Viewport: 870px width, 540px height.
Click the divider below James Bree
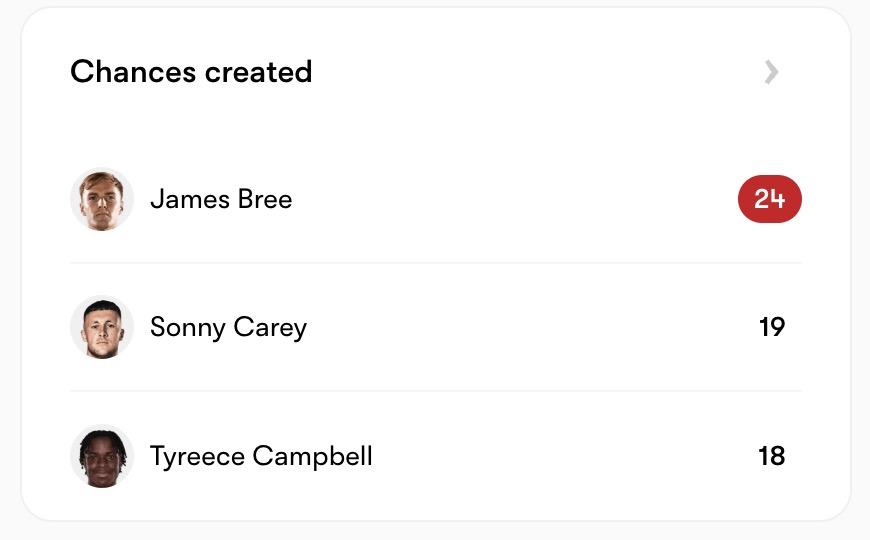(x=436, y=263)
